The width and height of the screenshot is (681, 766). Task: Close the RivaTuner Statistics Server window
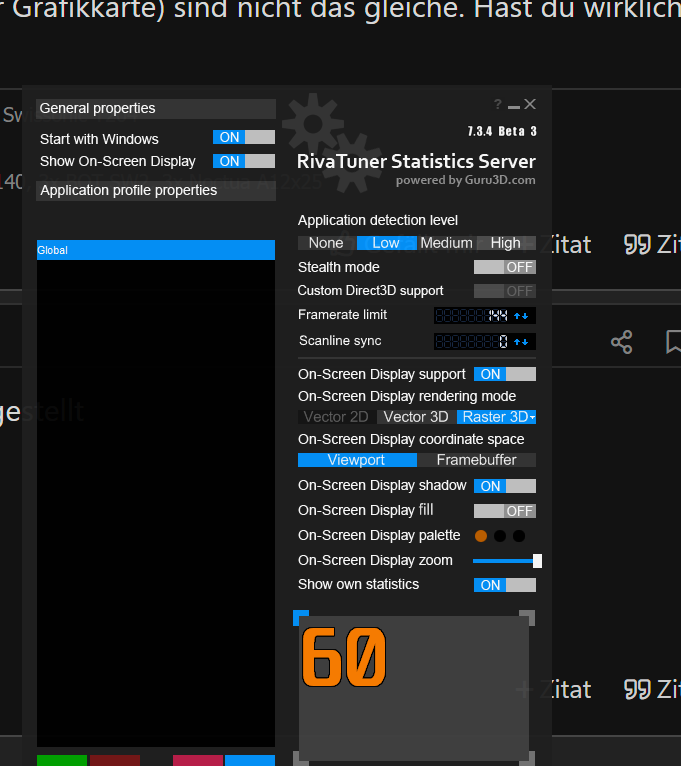point(530,104)
